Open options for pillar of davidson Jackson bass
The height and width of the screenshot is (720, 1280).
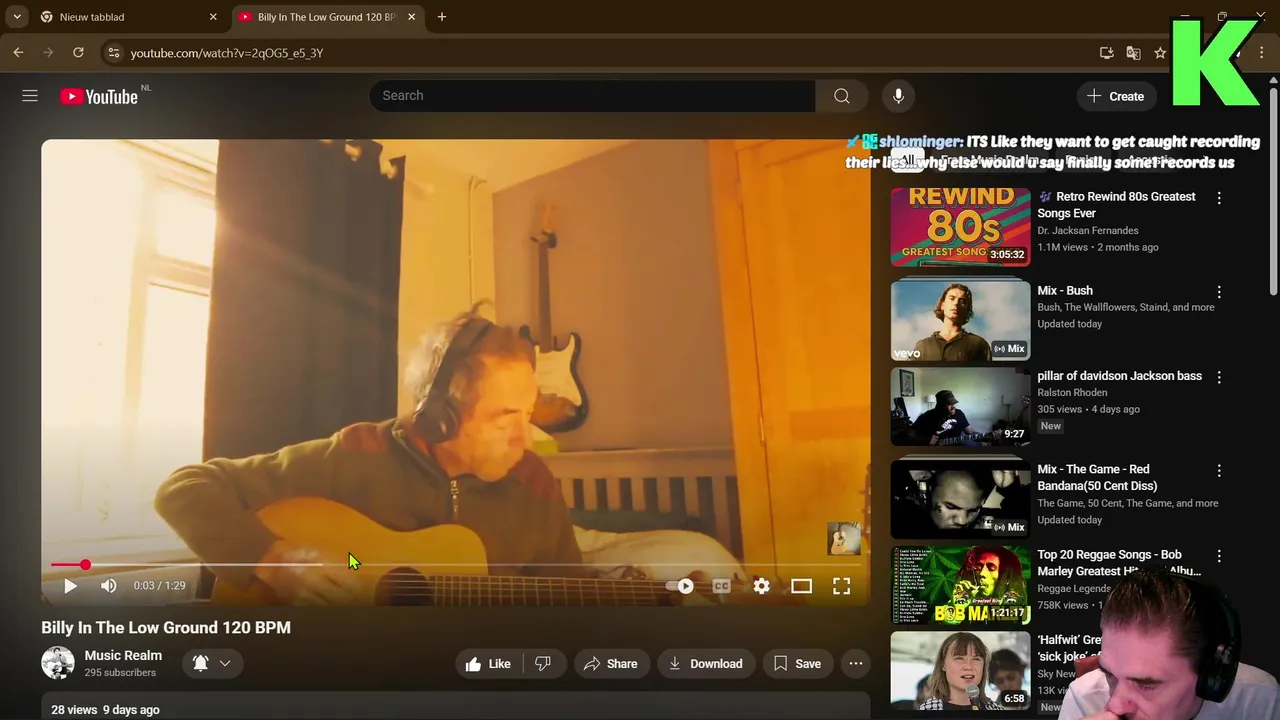1218,377
